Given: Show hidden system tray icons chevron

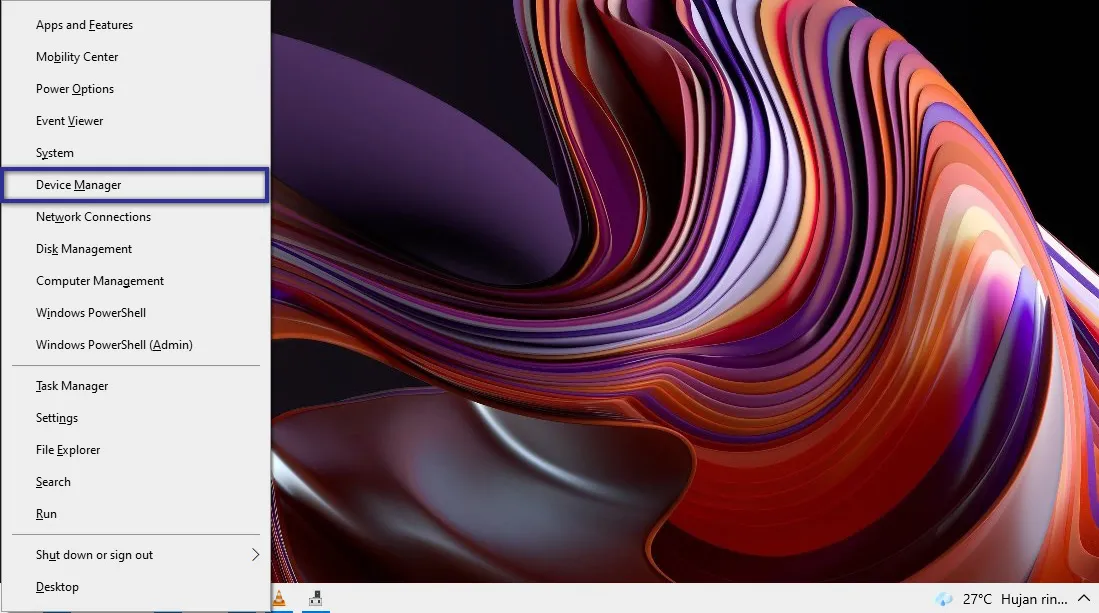Looking at the screenshot, I should 1082,599.
